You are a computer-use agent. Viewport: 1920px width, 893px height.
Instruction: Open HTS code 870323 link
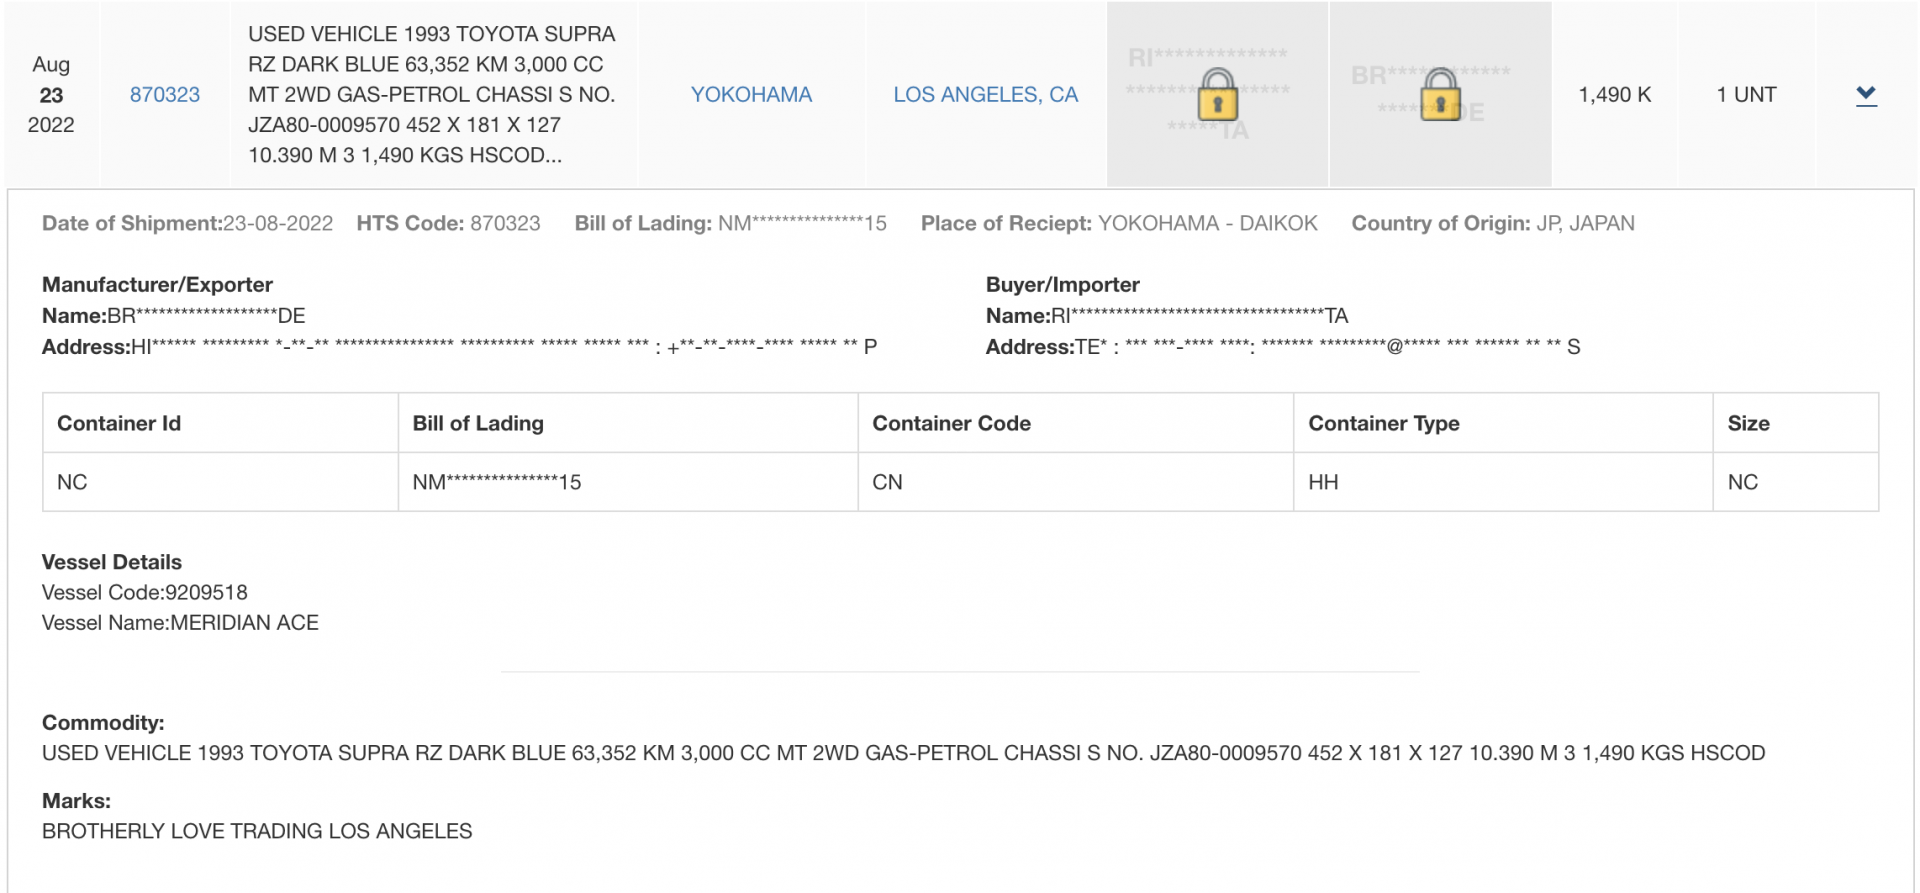tap(165, 95)
